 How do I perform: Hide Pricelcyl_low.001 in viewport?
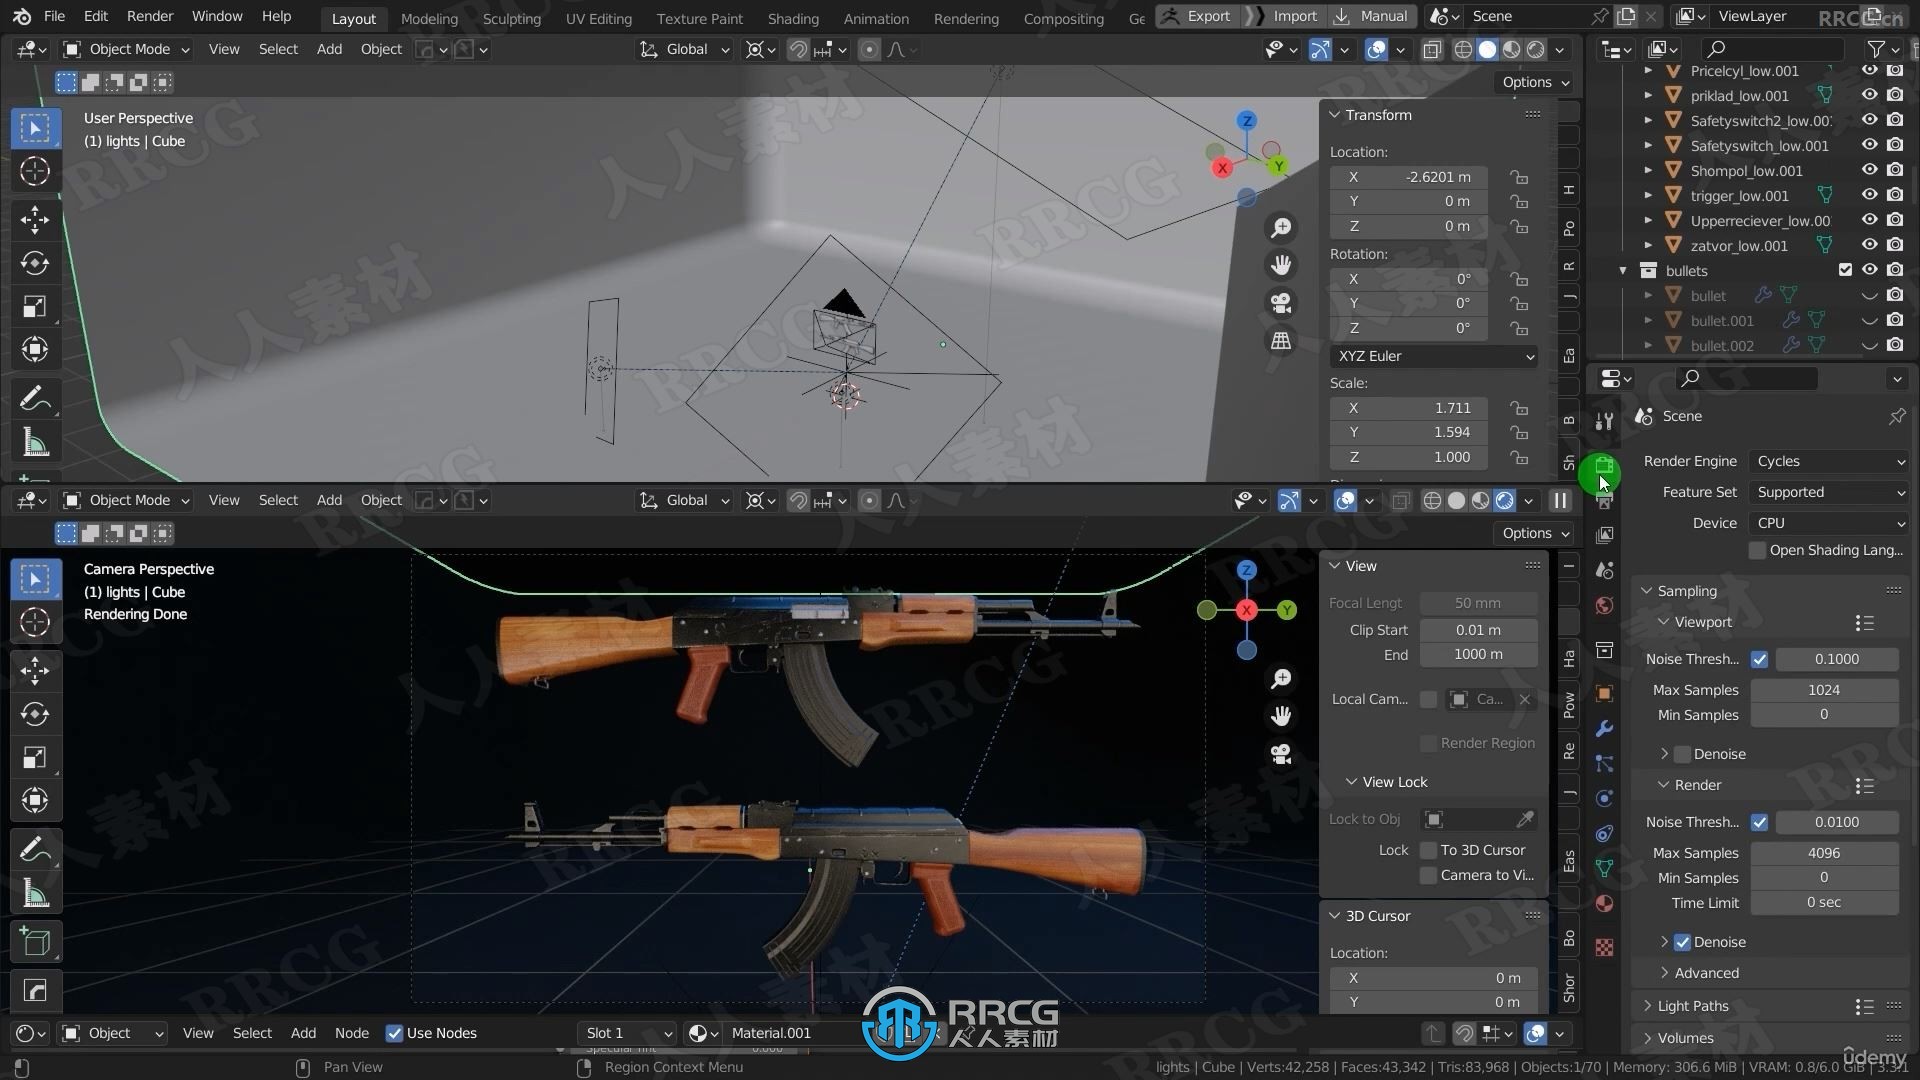(x=1869, y=70)
